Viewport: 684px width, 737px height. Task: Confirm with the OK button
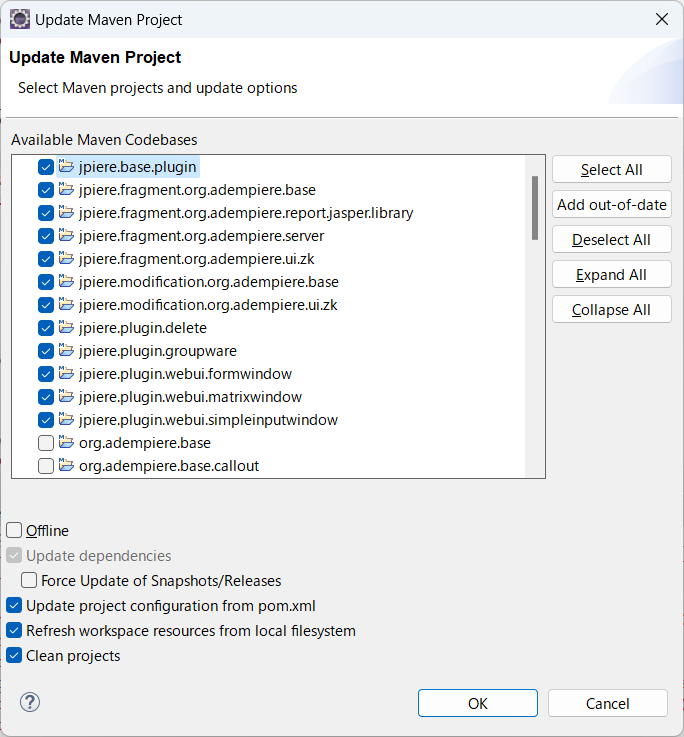click(478, 703)
